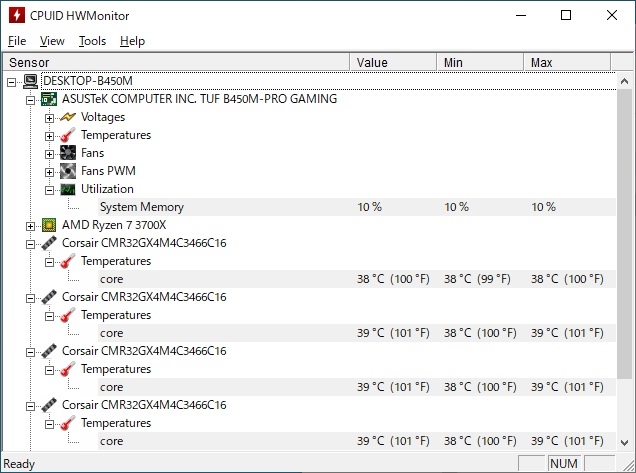Click thermometer icon under second Corsair module

(68, 315)
